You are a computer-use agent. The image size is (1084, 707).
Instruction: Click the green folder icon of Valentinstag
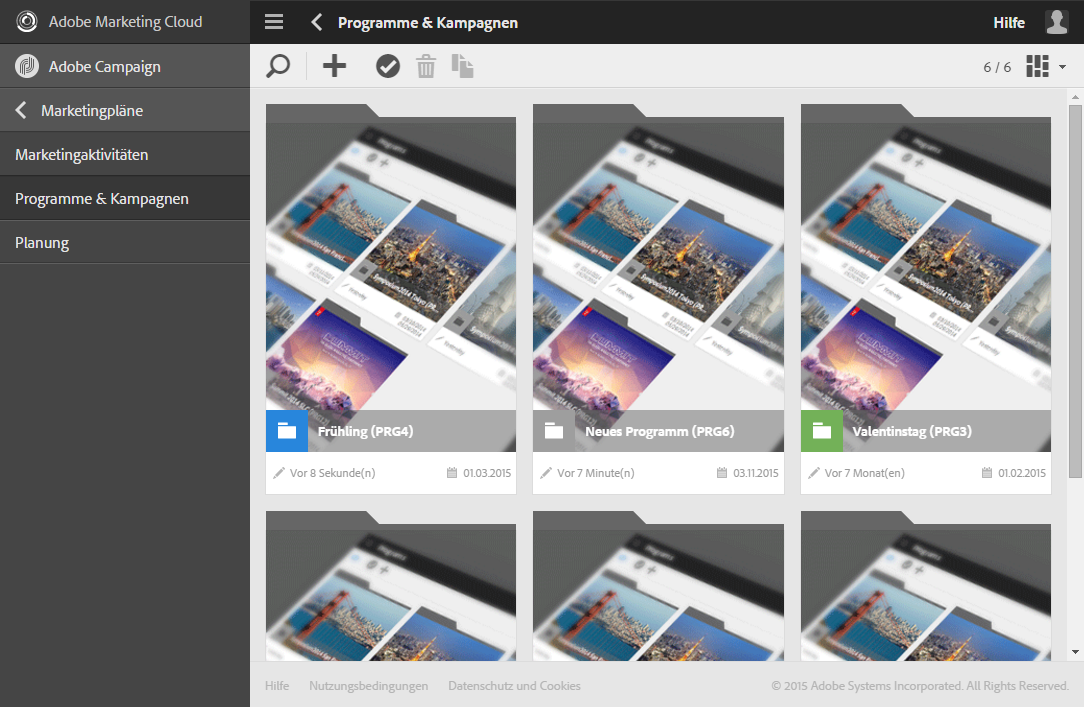tap(822, 431)
